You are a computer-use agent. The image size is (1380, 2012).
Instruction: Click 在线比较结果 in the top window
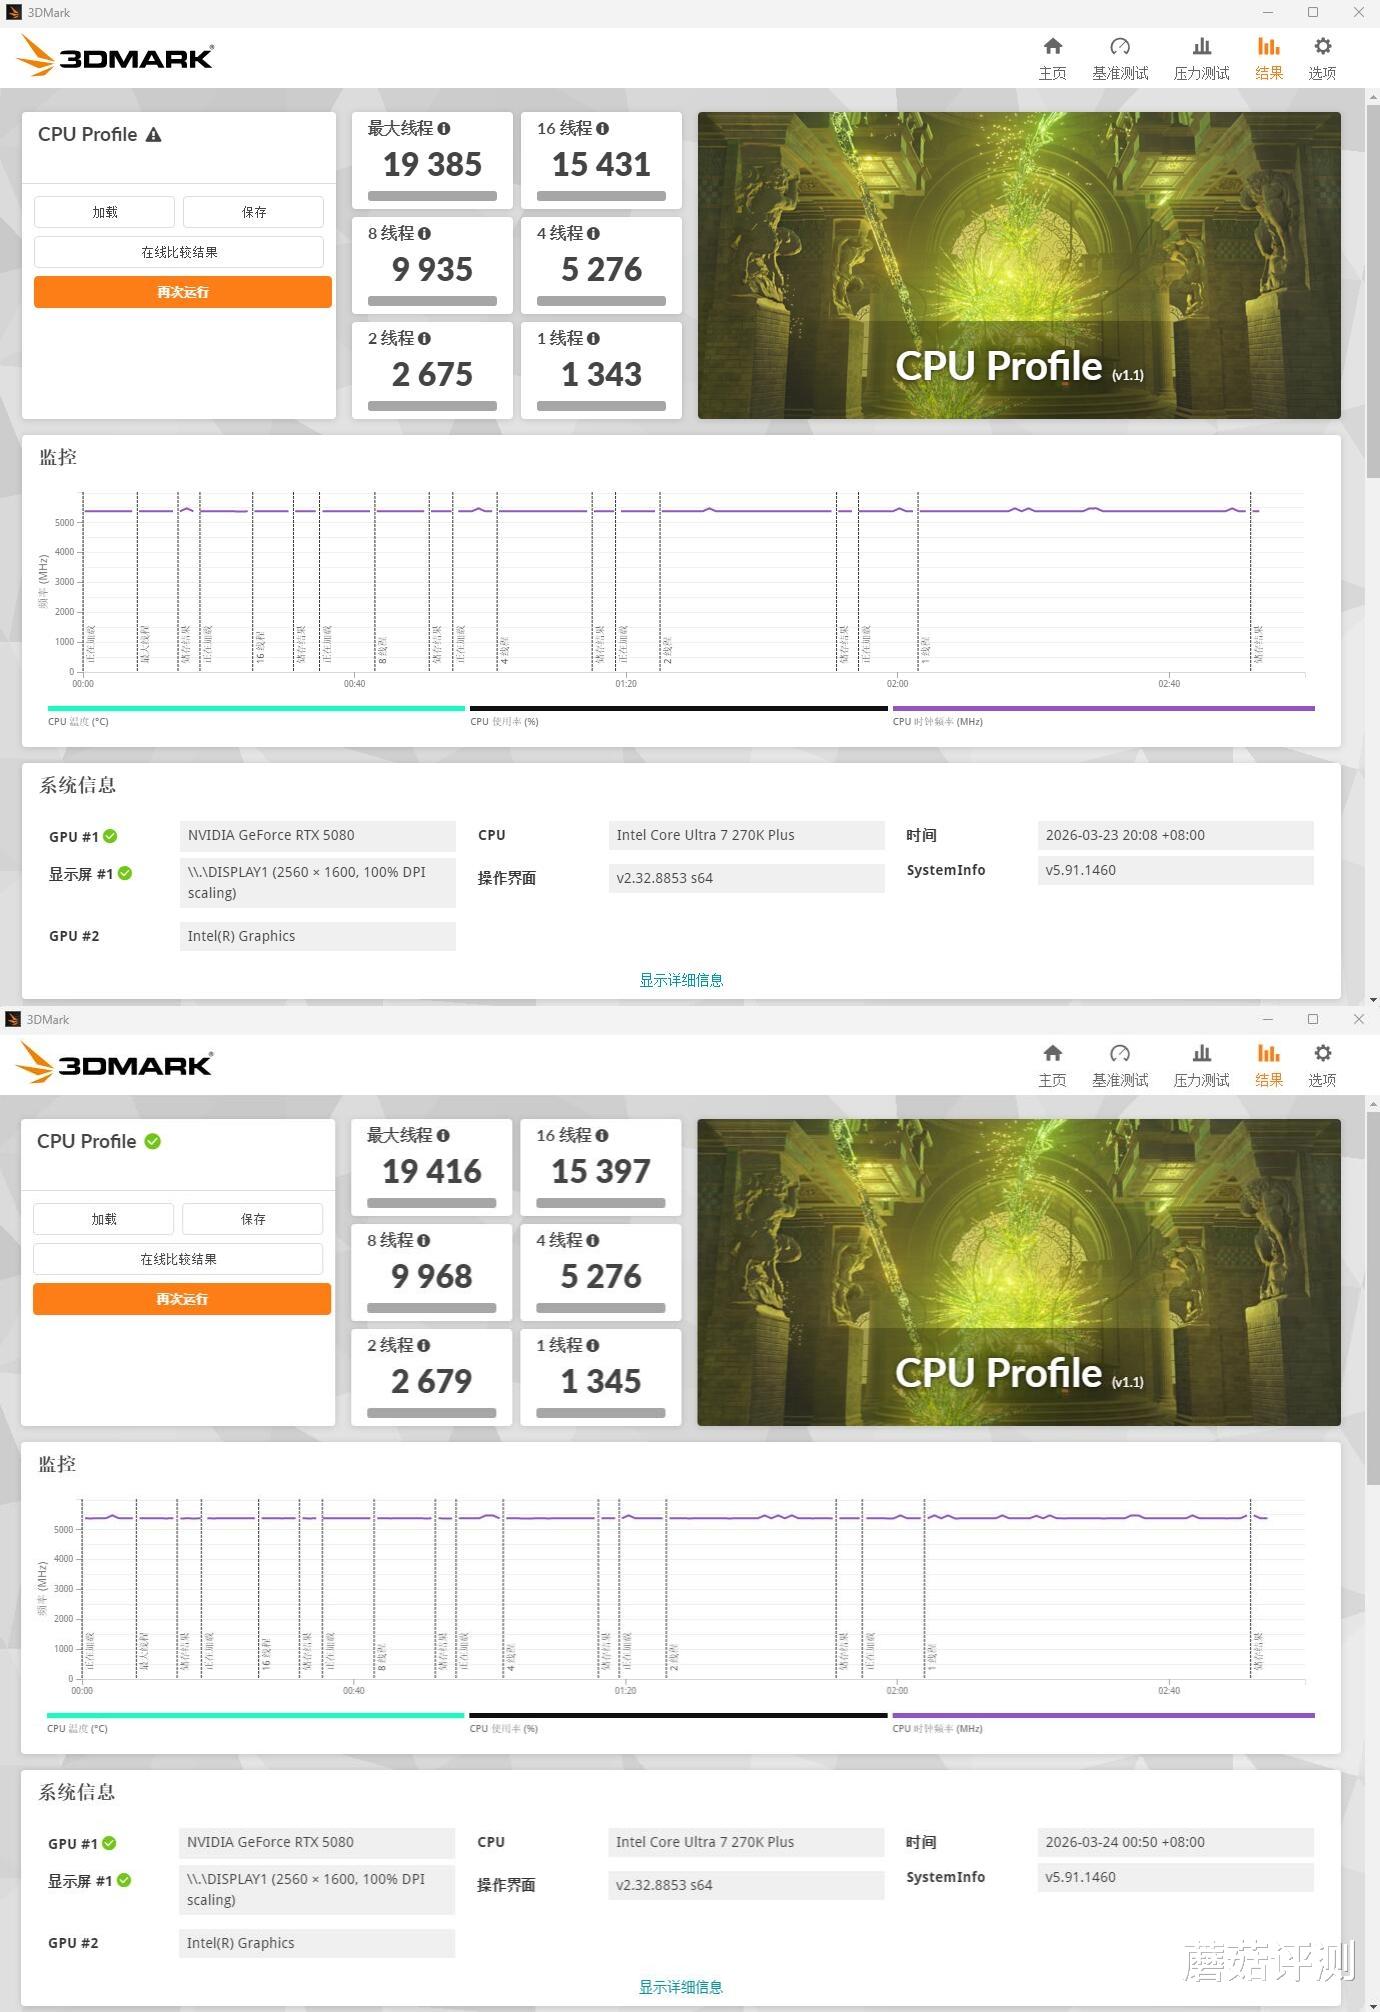(179, 252)
